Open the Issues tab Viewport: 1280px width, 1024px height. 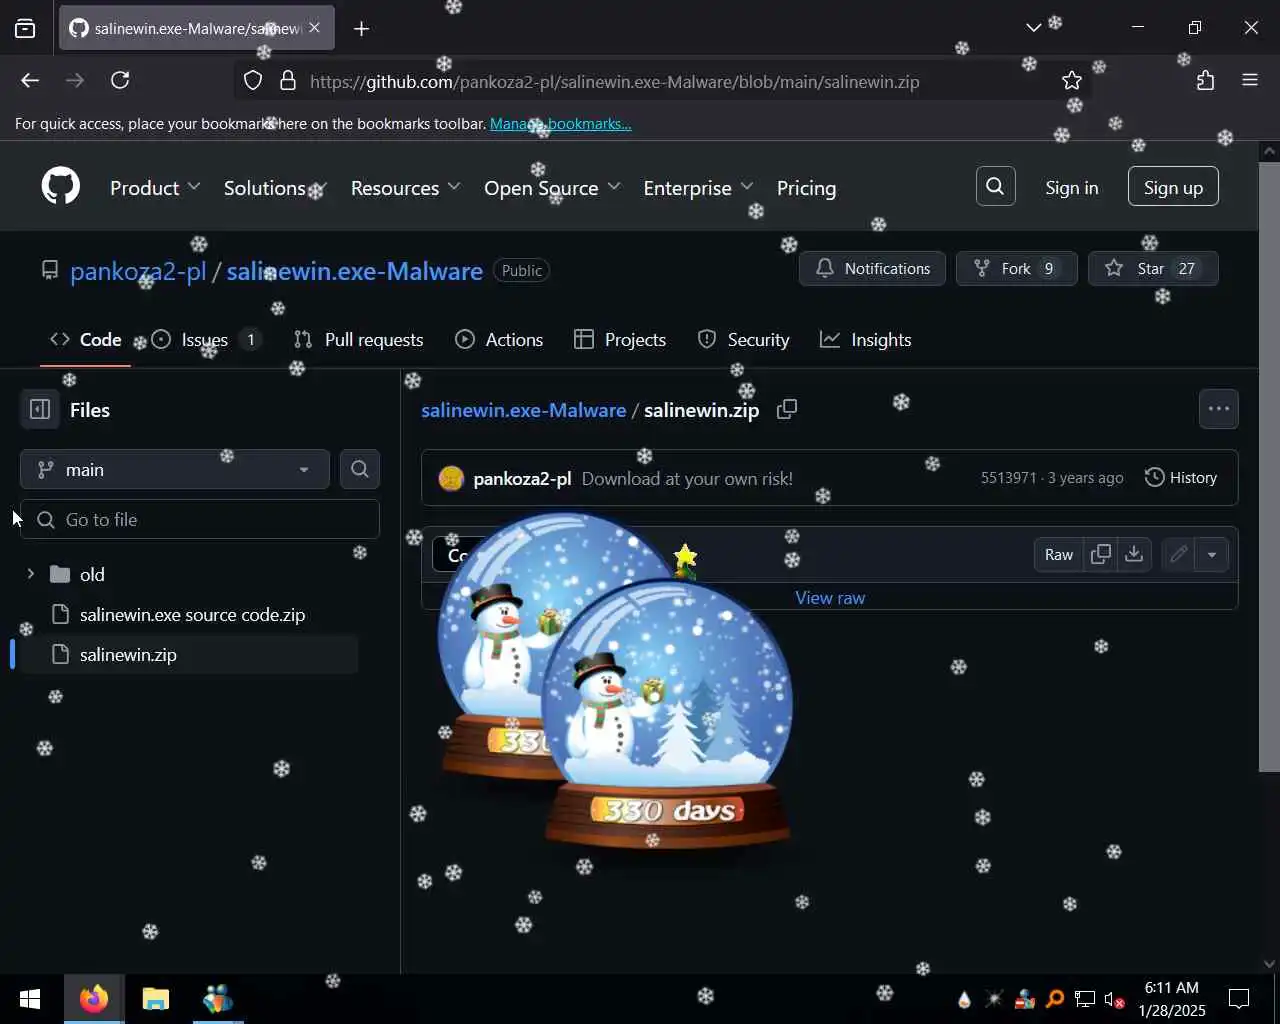(x=208, y=340)
